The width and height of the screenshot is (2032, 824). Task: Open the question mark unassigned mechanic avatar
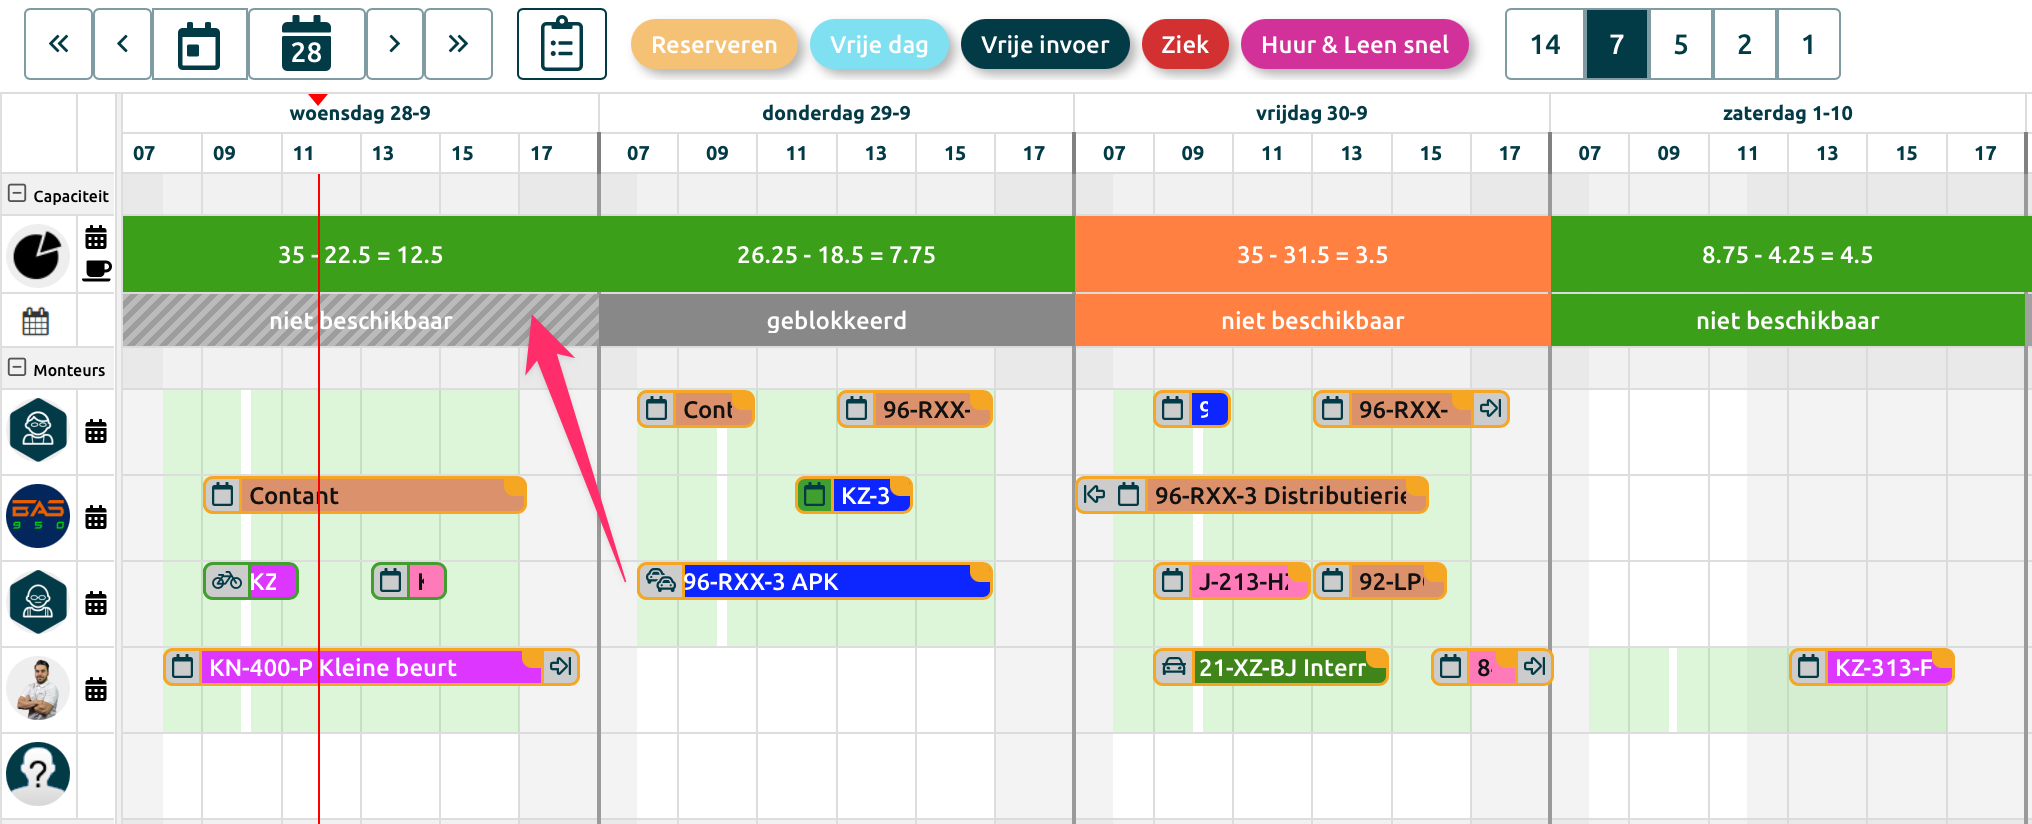point(38,773)
